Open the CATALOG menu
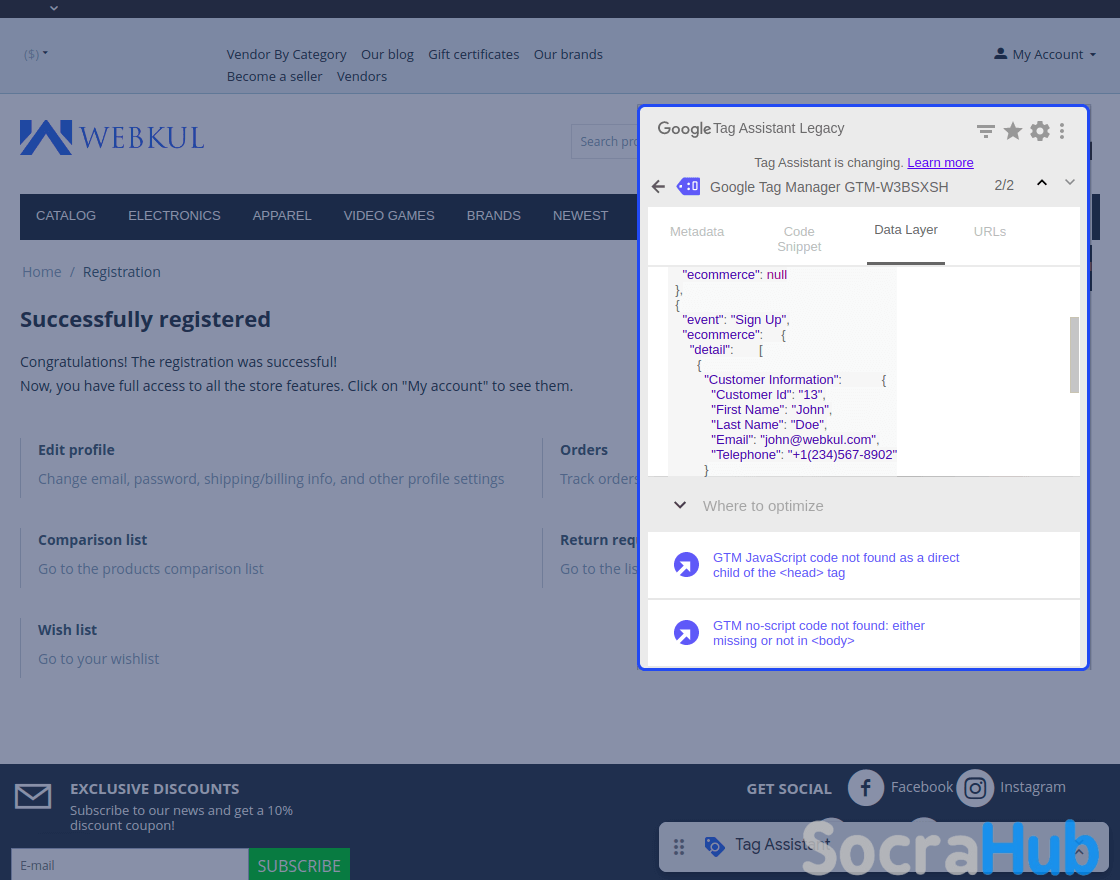 click(66, 216)
